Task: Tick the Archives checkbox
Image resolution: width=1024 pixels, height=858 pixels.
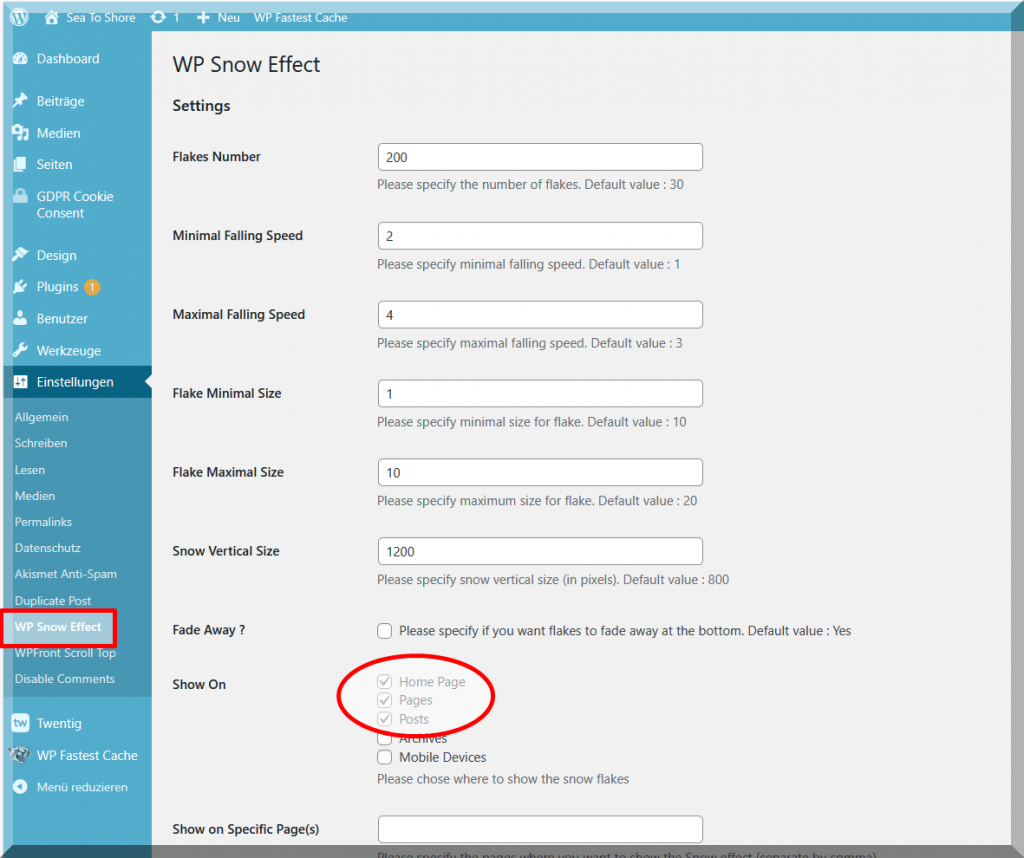Action: (x=385, y=739)
